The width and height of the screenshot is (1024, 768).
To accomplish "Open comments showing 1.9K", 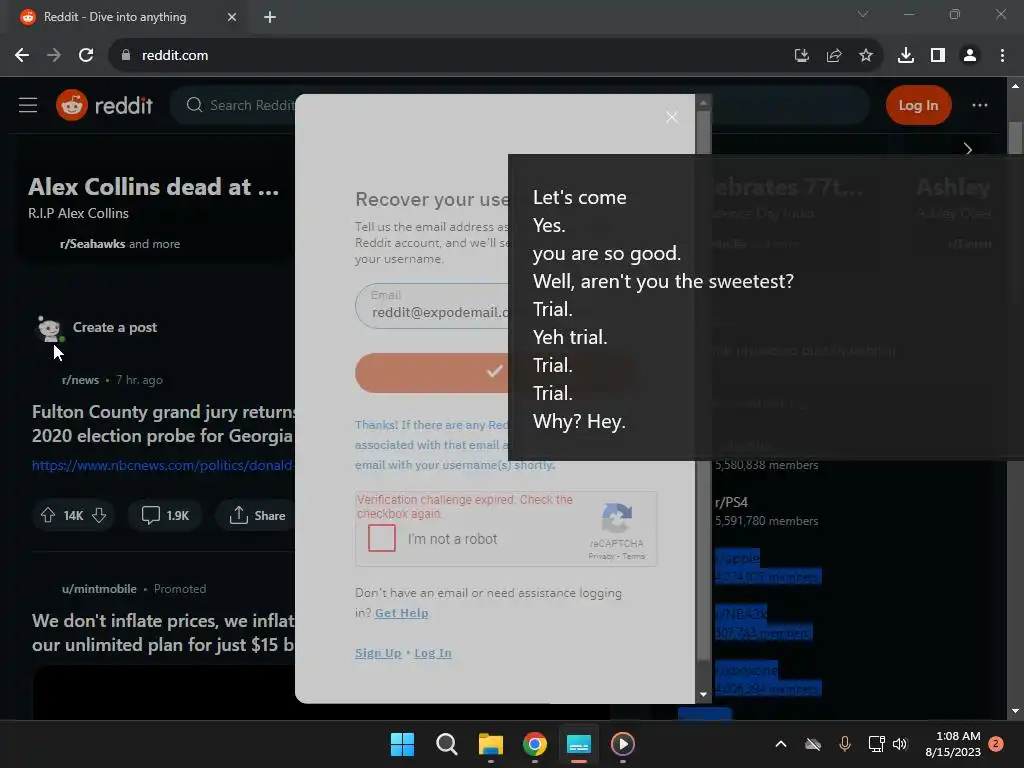I will [165, 515].
